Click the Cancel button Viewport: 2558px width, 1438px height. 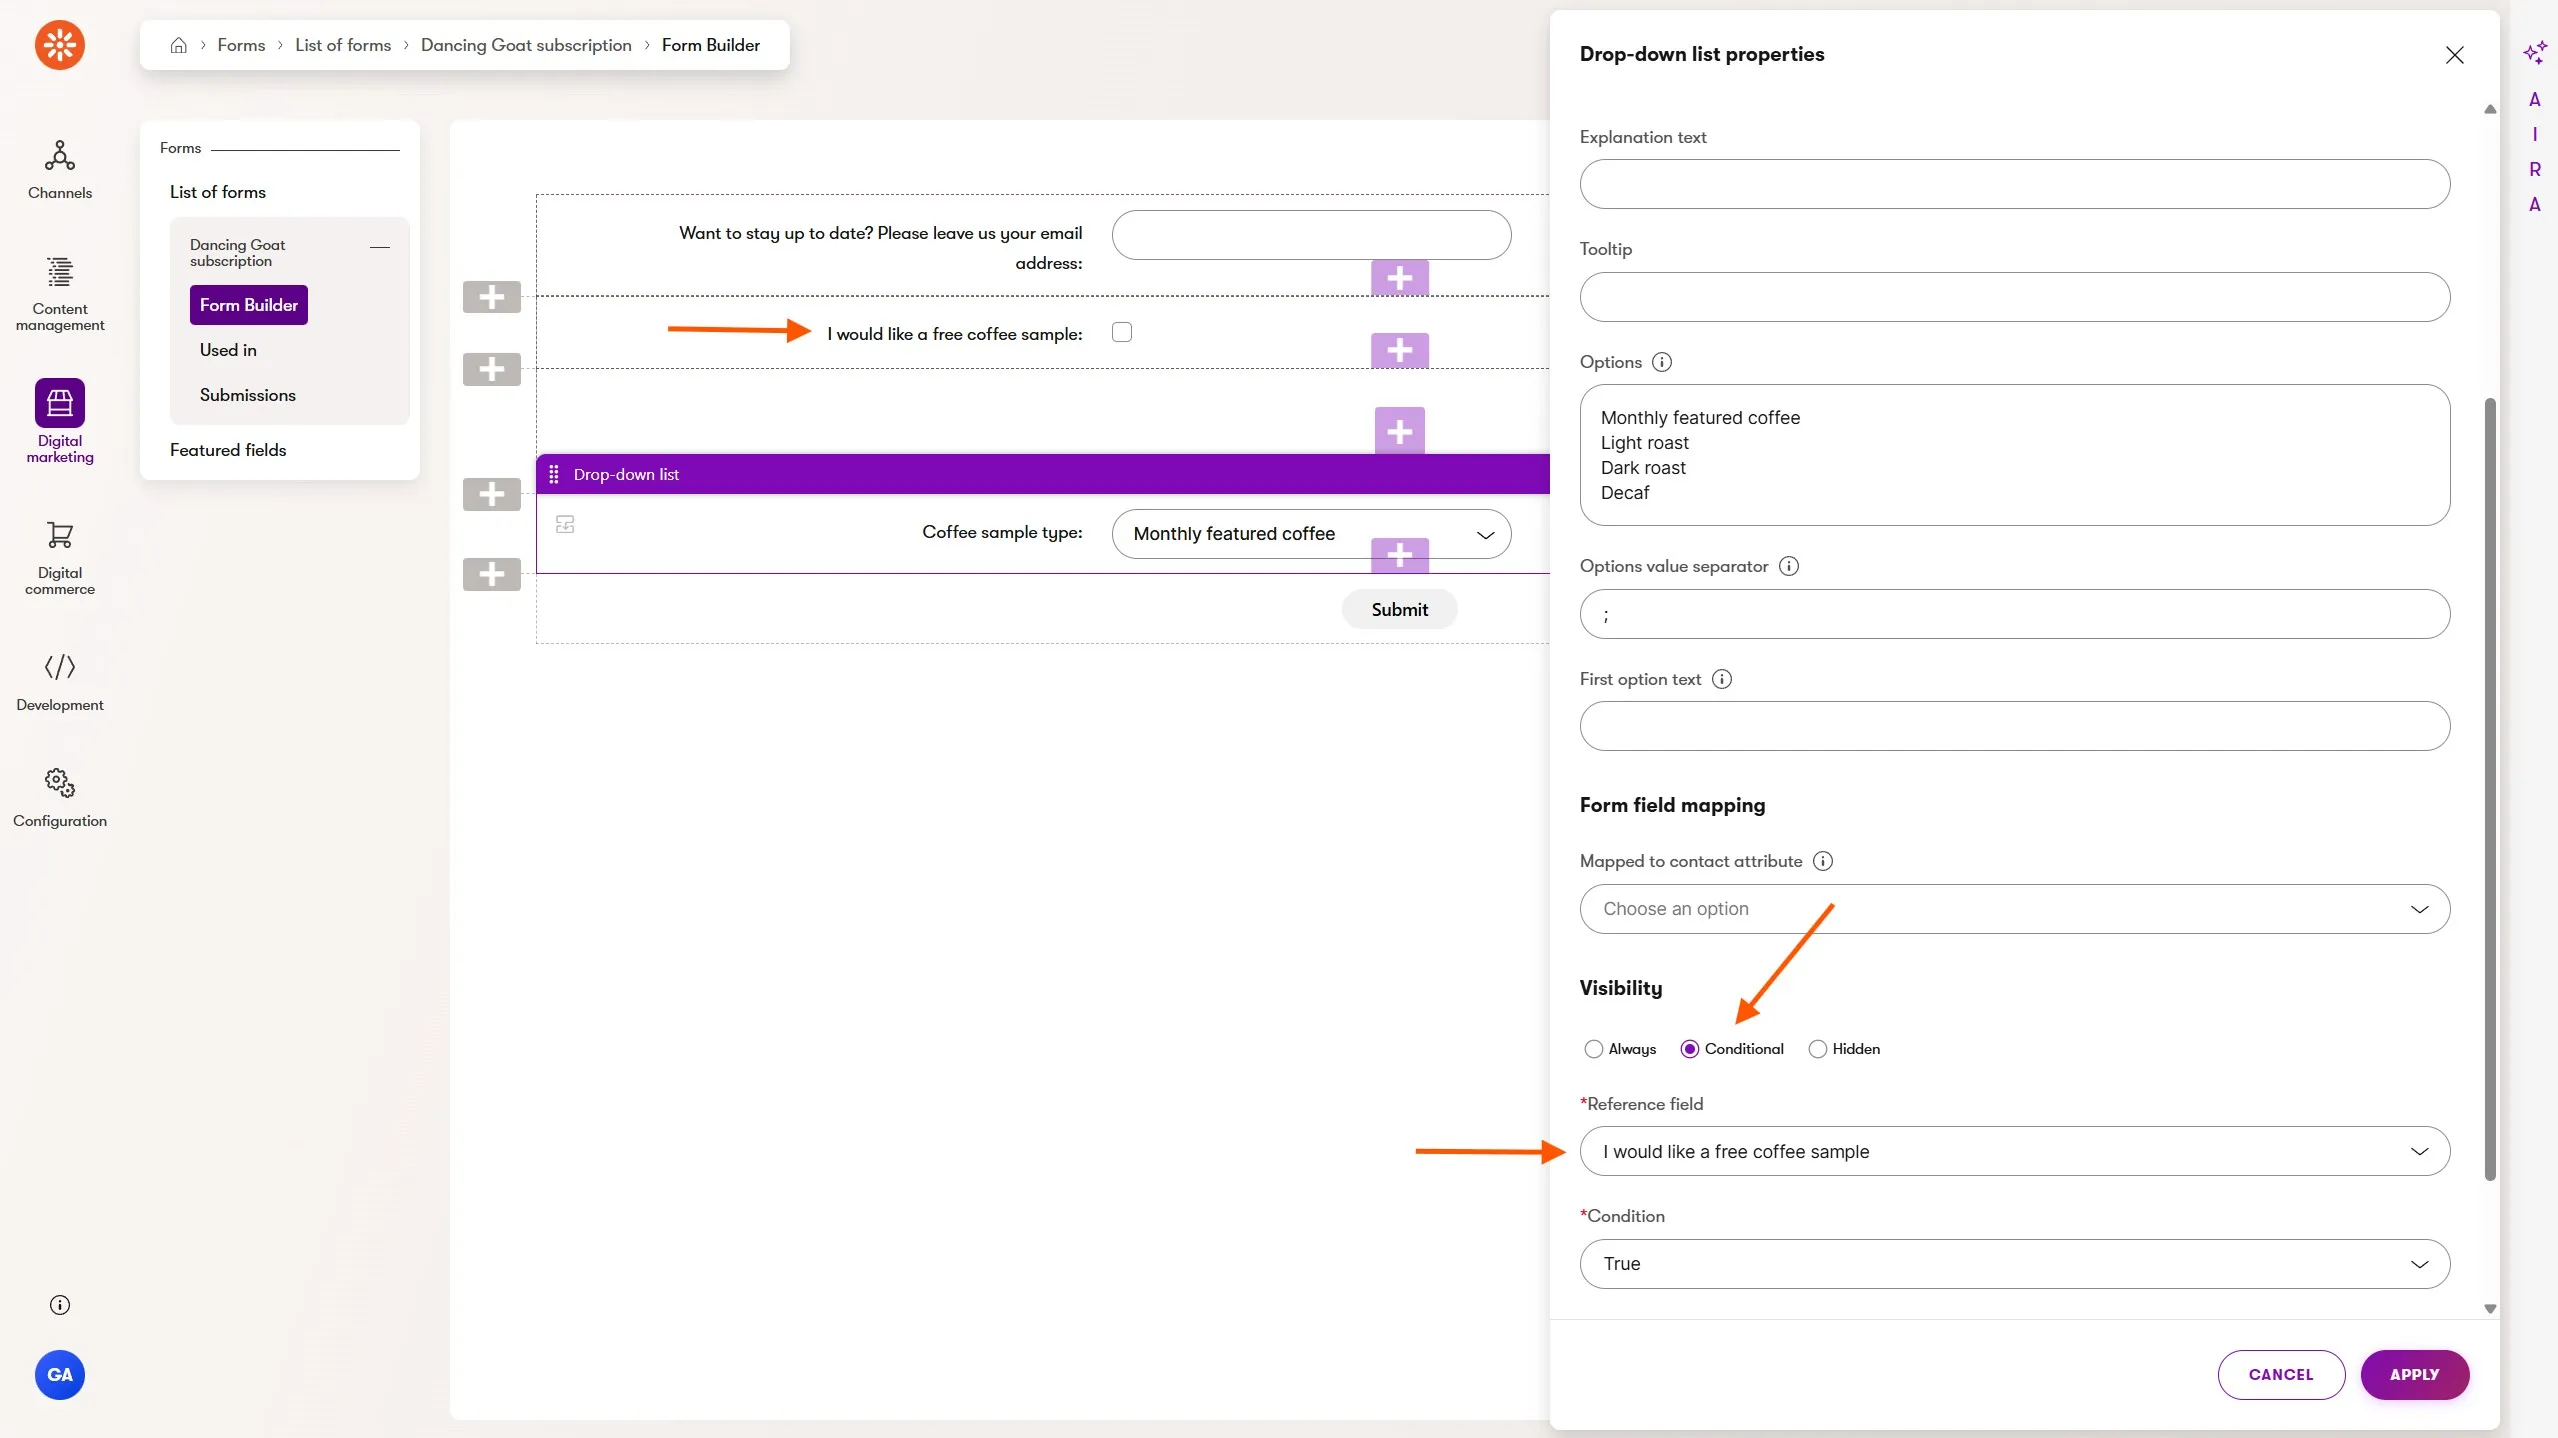click(x=2280, y=1375)
